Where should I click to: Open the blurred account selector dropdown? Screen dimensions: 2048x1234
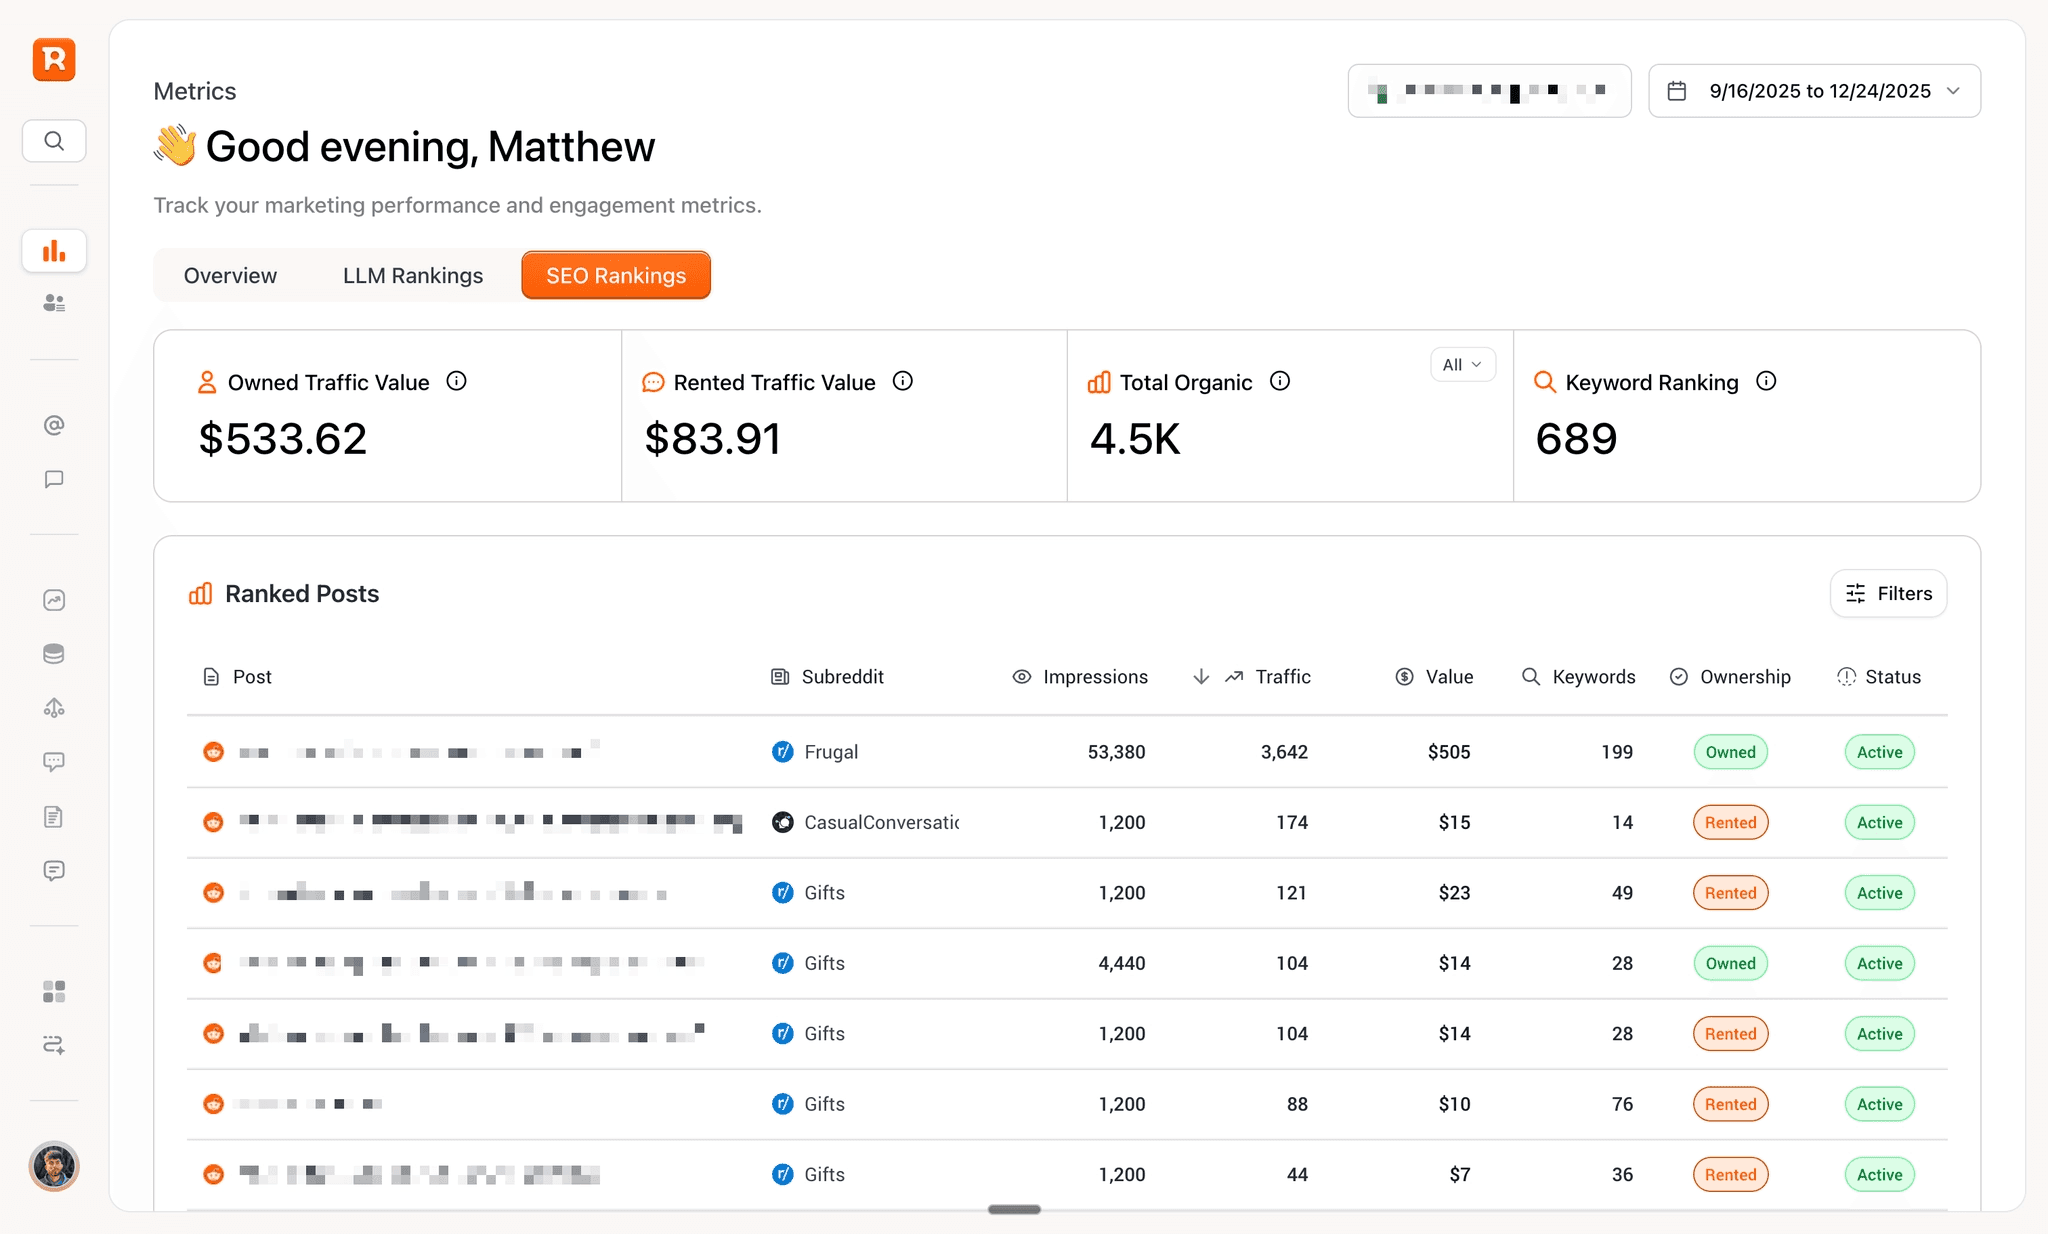[1489, 91]
